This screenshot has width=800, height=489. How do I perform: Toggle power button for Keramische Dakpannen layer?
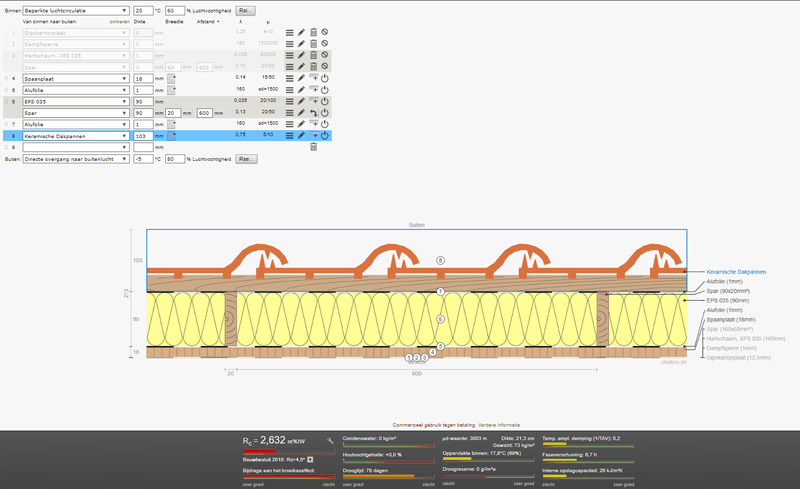coord(325,135)
